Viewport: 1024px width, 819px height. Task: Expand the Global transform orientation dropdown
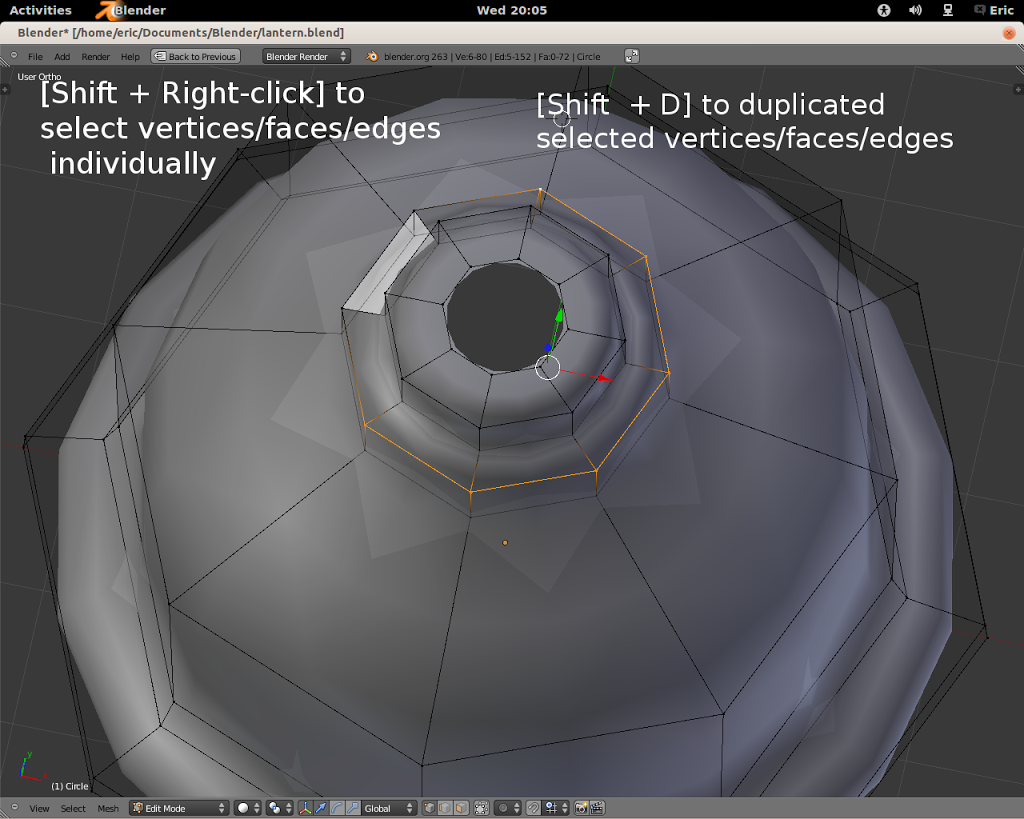(x=388, y=808)
